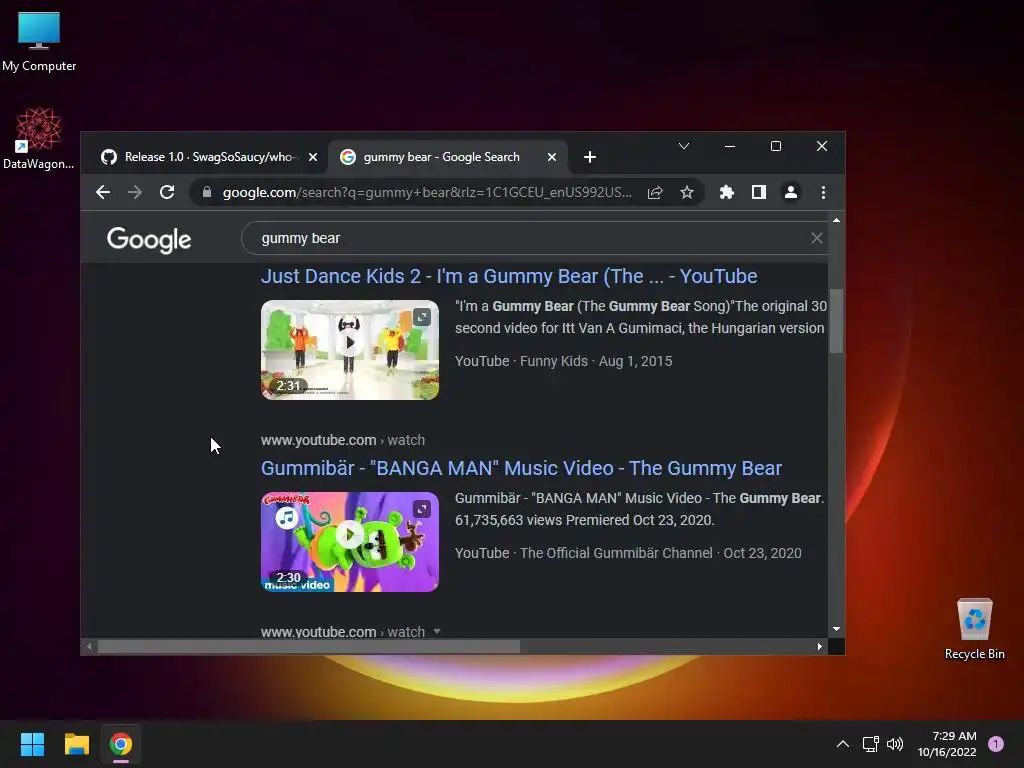The height and width of the screenshot is (768, 1024).
Task: Click www.youtube.com › watch above BANGA MAN
Action: click(x=343, y=440)
